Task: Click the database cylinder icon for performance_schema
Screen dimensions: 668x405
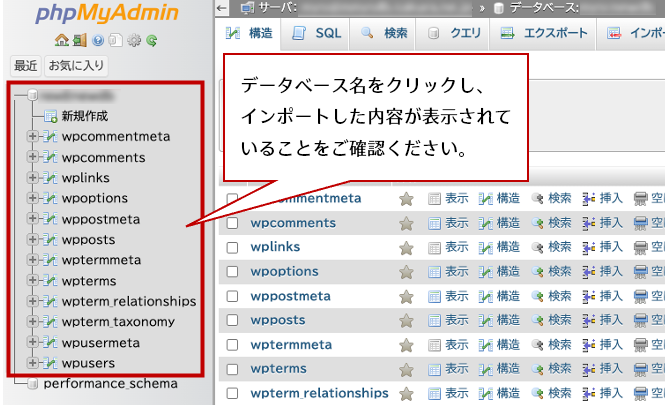Action: [x=33, y=384]
